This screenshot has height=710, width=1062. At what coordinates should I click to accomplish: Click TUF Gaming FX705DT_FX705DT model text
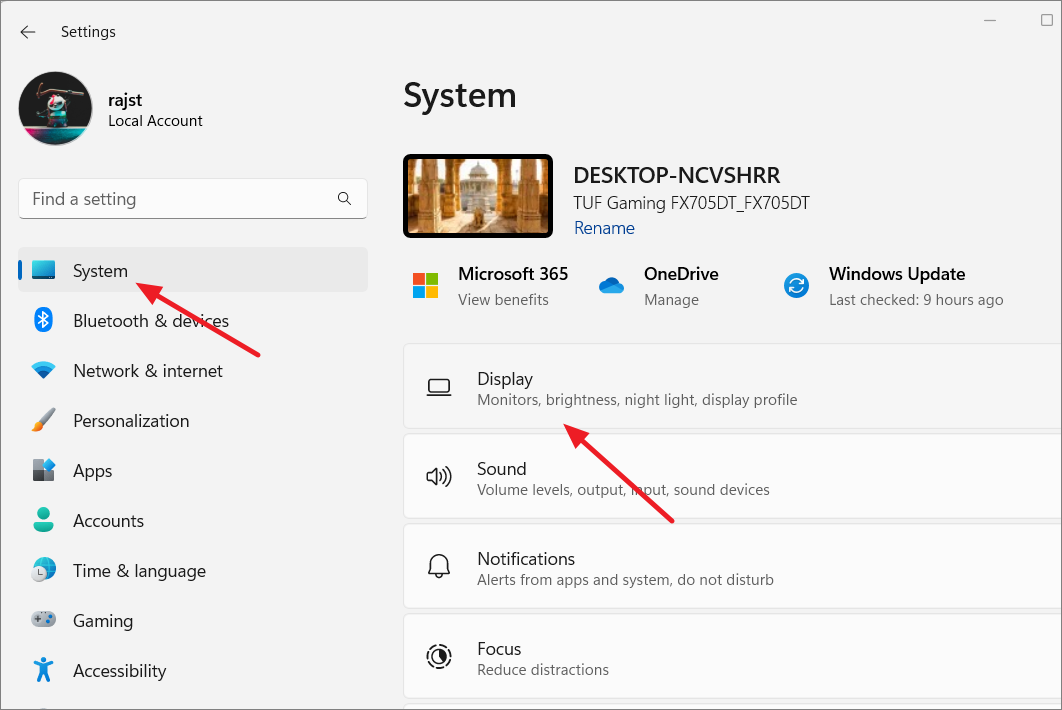click(692, 203)
